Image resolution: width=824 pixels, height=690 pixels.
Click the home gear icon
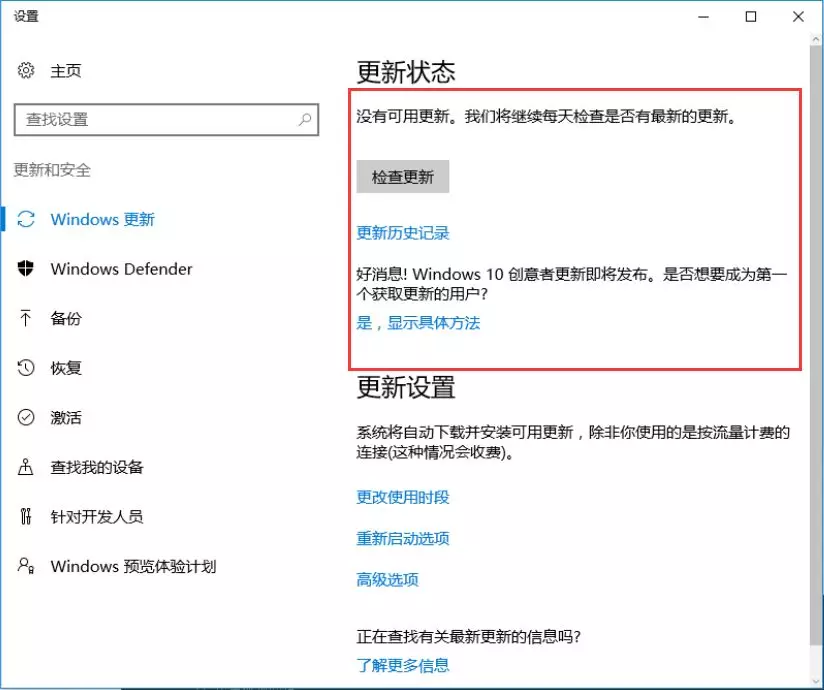click(26, 71)
